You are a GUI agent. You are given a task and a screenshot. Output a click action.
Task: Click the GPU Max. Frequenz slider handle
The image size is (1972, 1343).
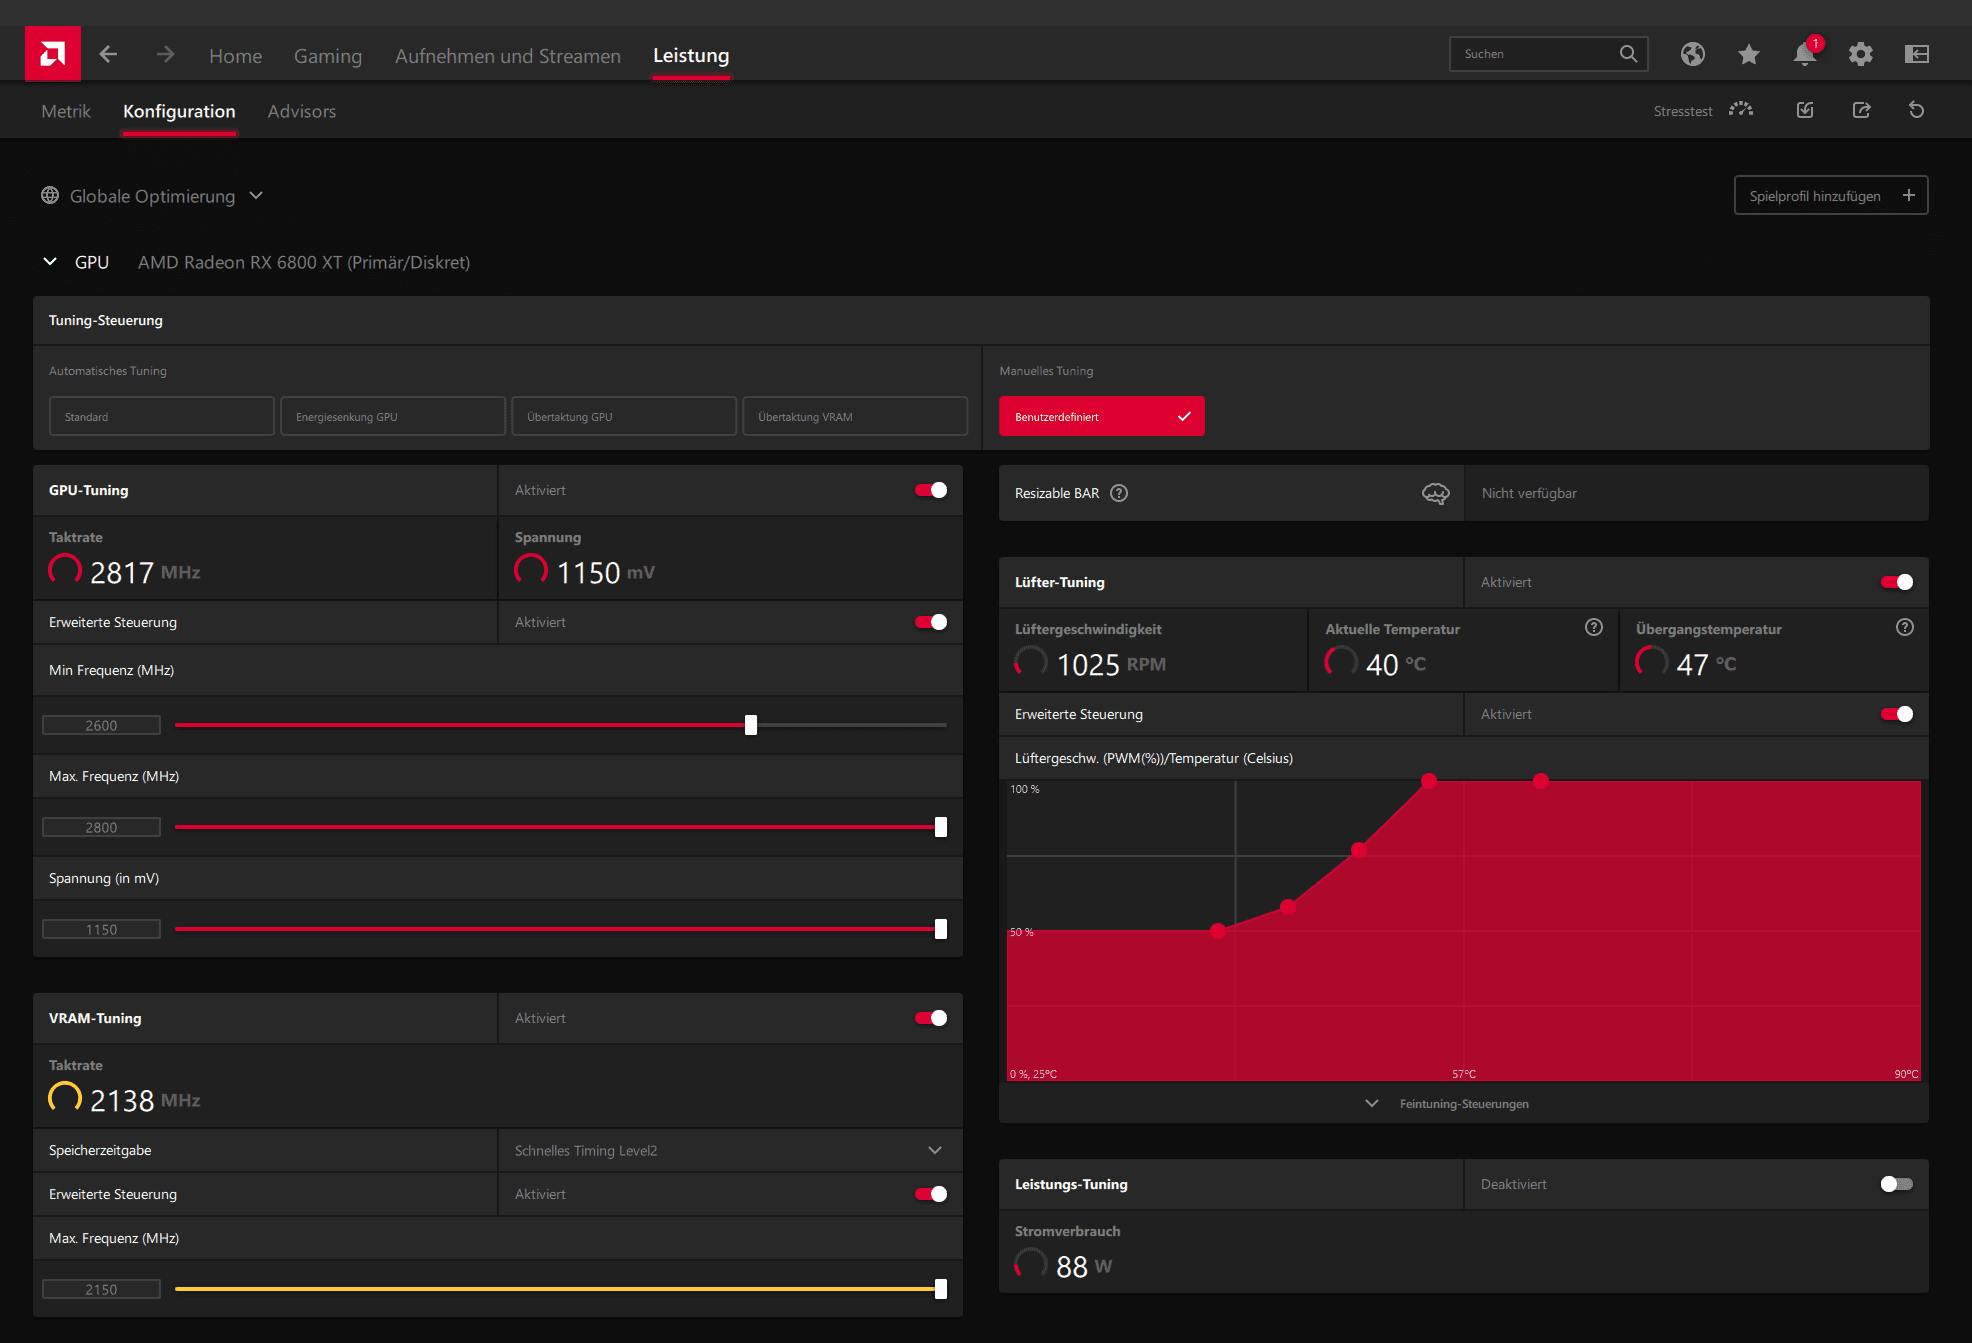pos(941,827)
